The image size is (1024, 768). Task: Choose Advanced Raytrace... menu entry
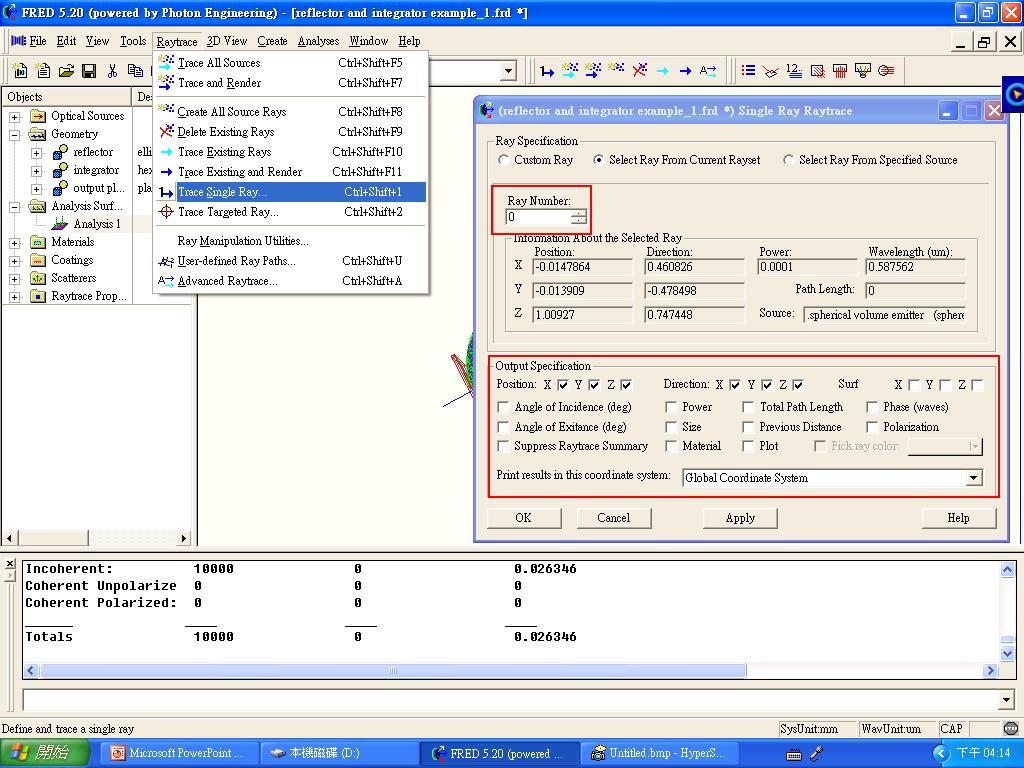click(x=291, y=281)
